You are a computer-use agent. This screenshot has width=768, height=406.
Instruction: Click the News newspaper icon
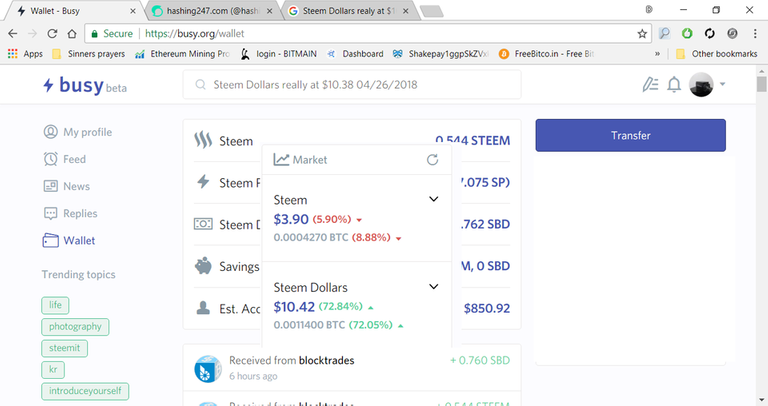point(50,186)
